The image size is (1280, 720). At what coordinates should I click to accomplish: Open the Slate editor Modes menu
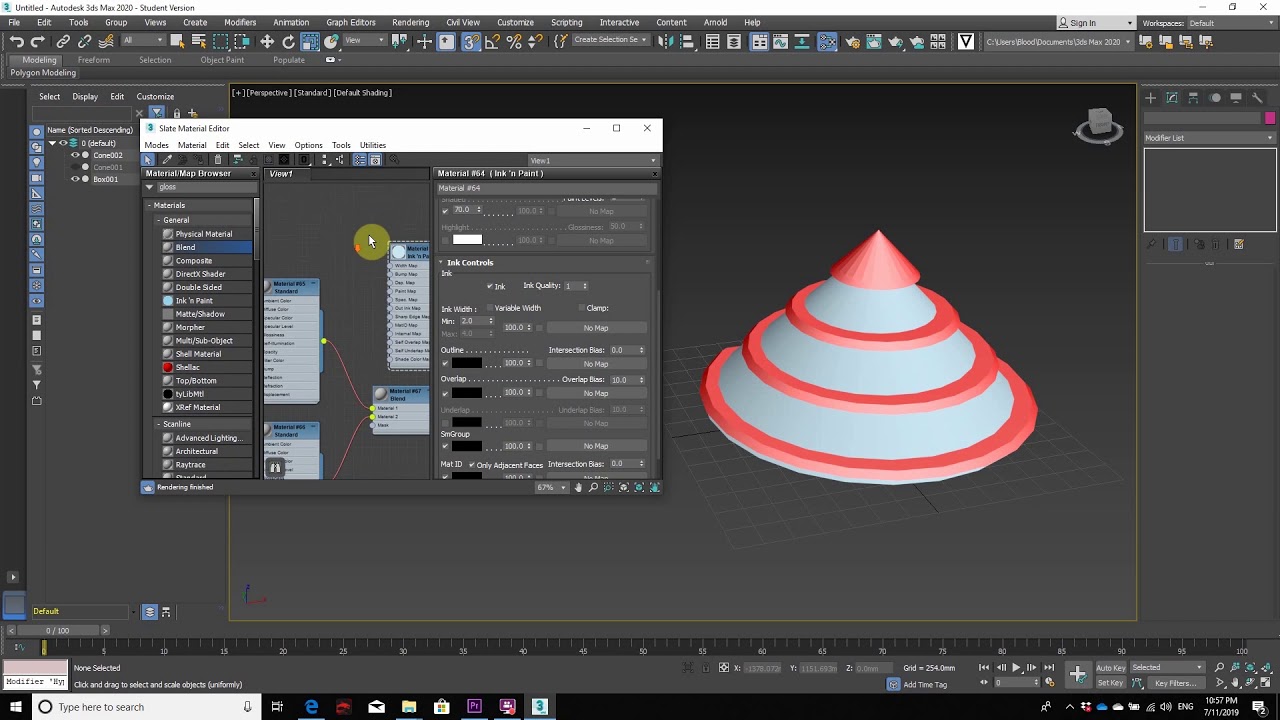(156, 145)
